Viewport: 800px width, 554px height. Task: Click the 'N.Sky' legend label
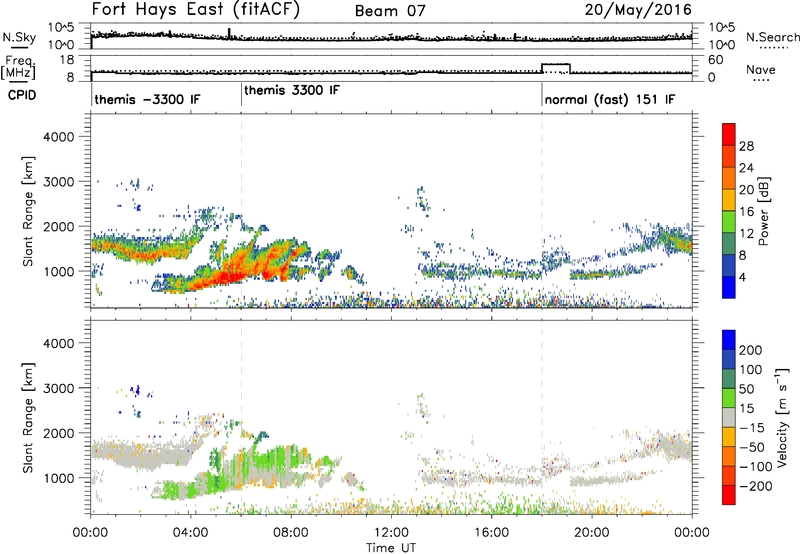(x=19, y=38)
